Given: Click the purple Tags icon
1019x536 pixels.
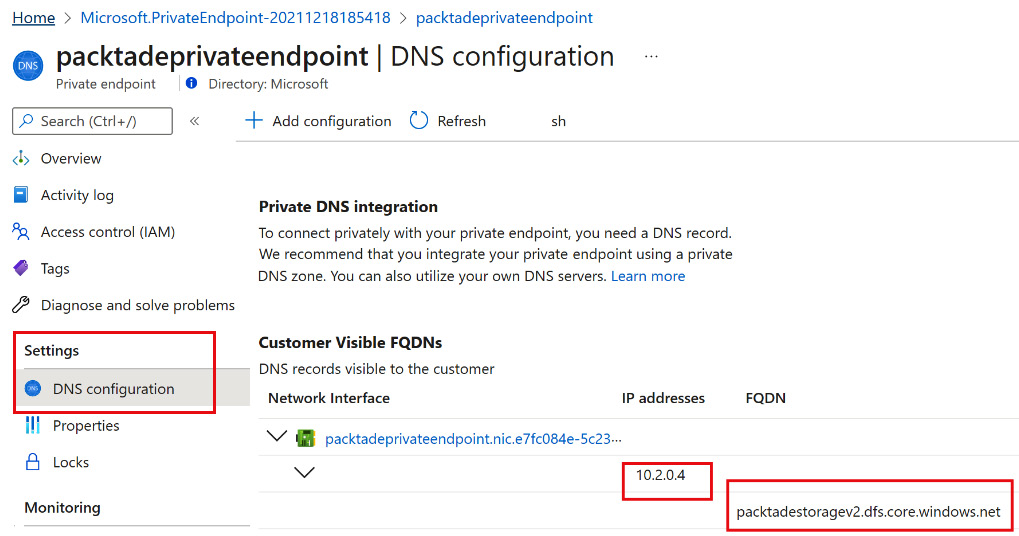Looking at the screenshot, I should click(x=20, y=268).
